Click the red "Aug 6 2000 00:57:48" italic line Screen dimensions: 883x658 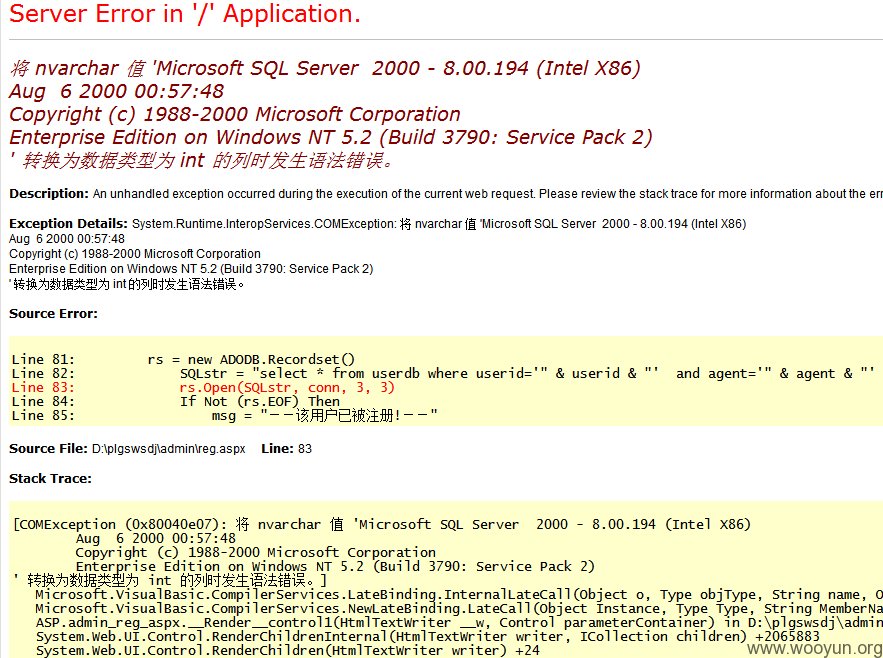pyautogui.click(x=117, y=91)
